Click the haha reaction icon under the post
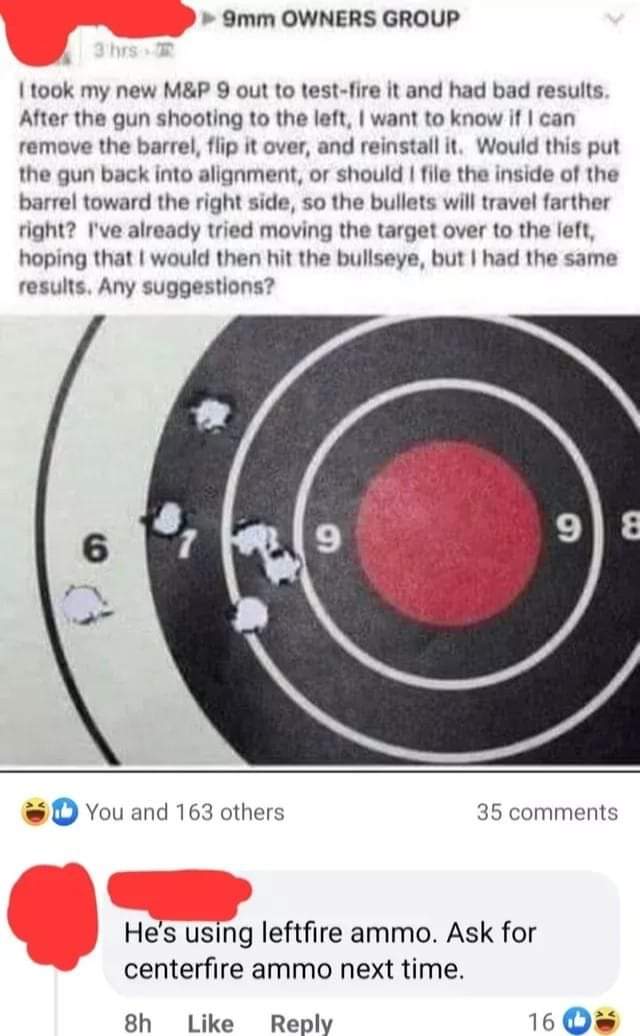640x1036 pixels. click(33, 811)
